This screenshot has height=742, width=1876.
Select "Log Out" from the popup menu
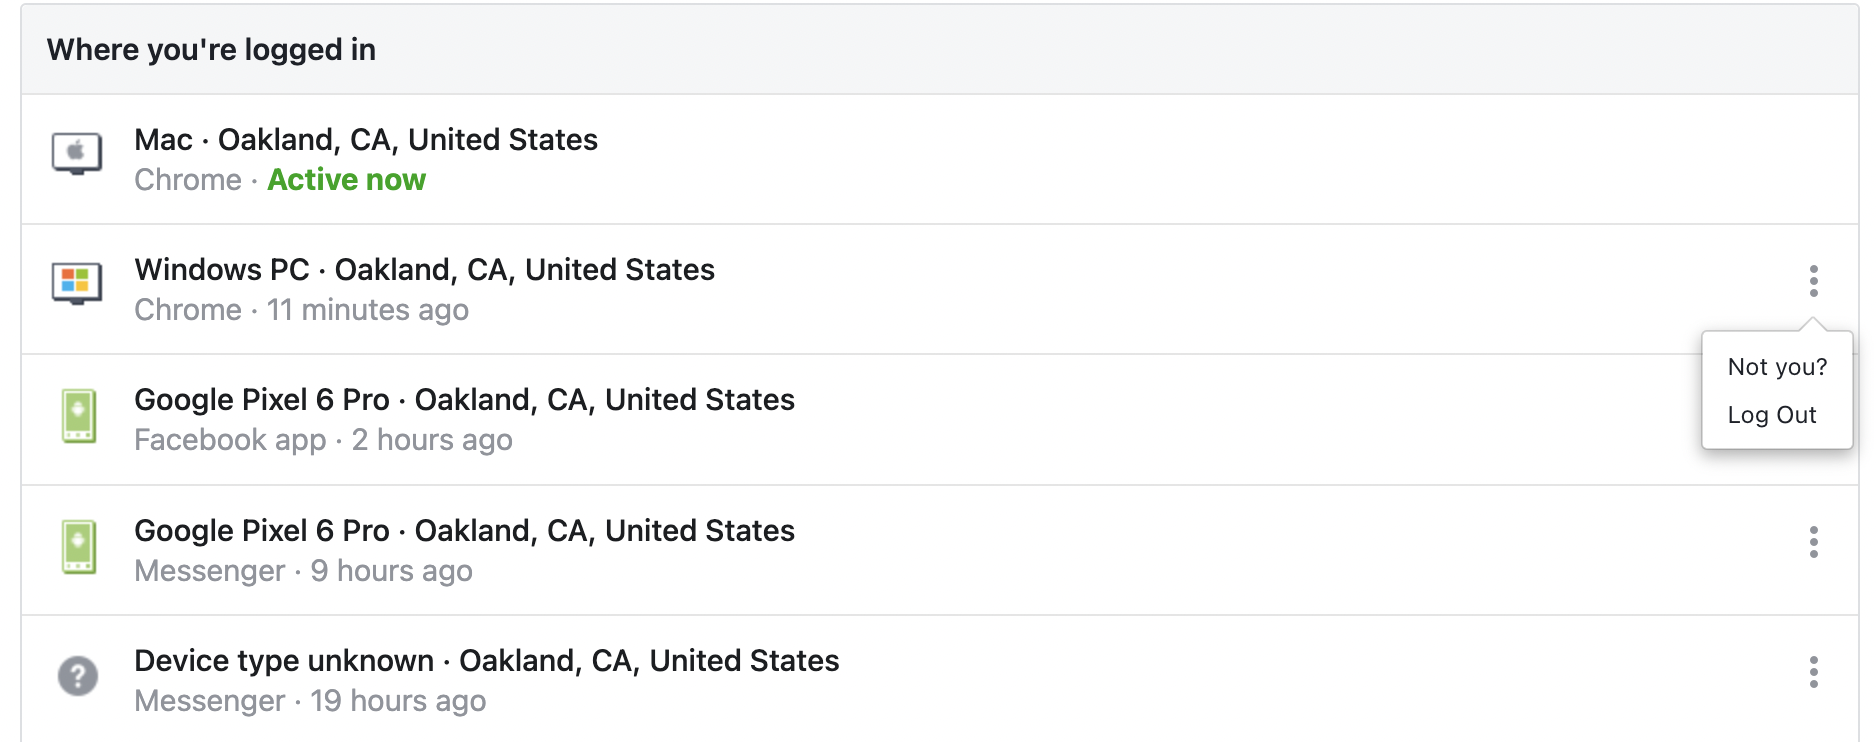(1771, 415)
